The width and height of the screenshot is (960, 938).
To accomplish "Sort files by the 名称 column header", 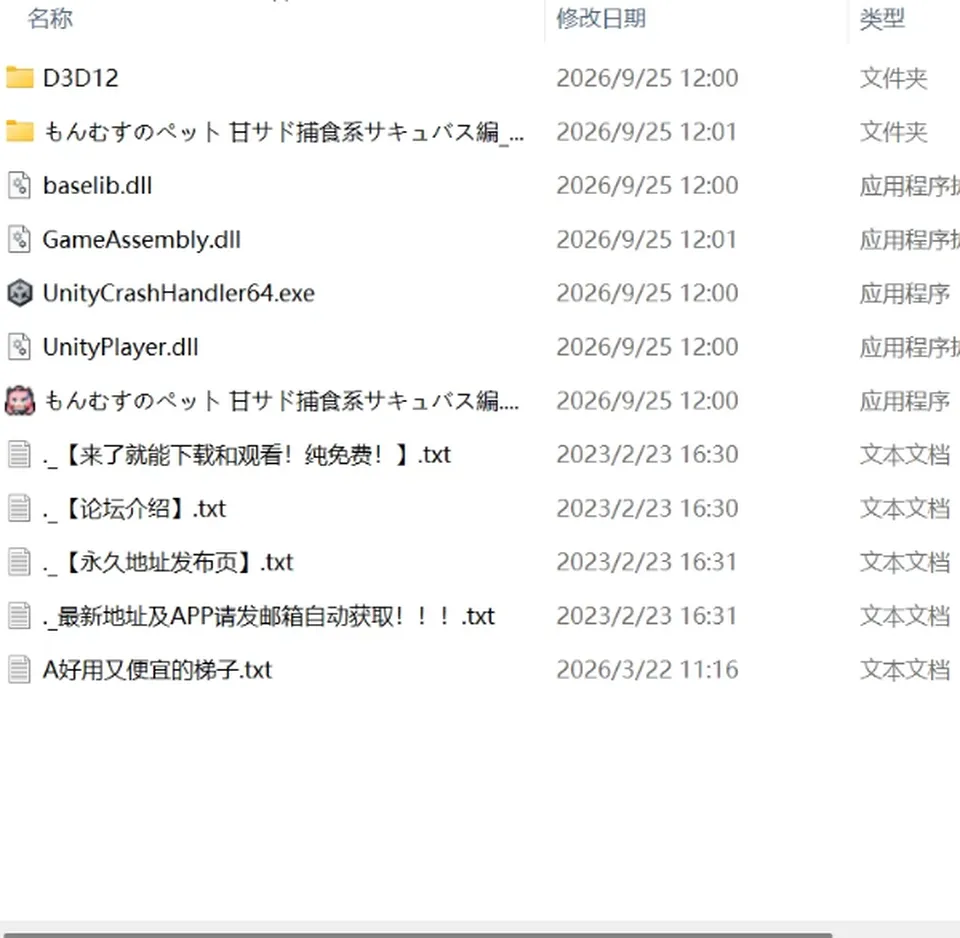I will tap(50, 18).
